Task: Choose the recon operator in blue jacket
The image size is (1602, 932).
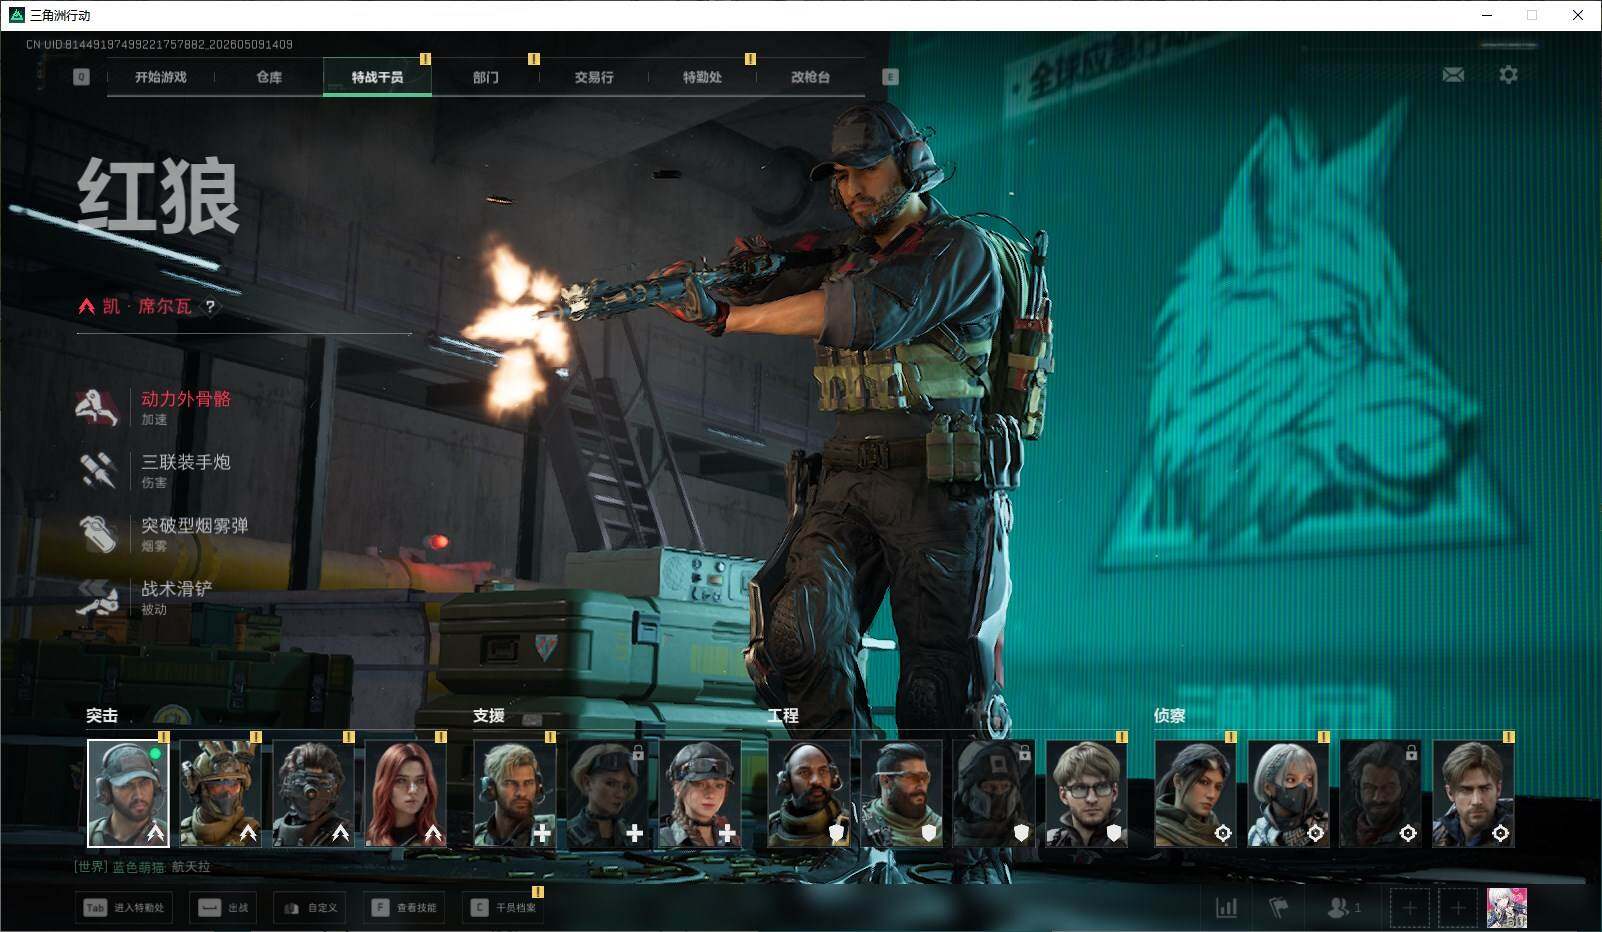Action: click(1474, 793)
